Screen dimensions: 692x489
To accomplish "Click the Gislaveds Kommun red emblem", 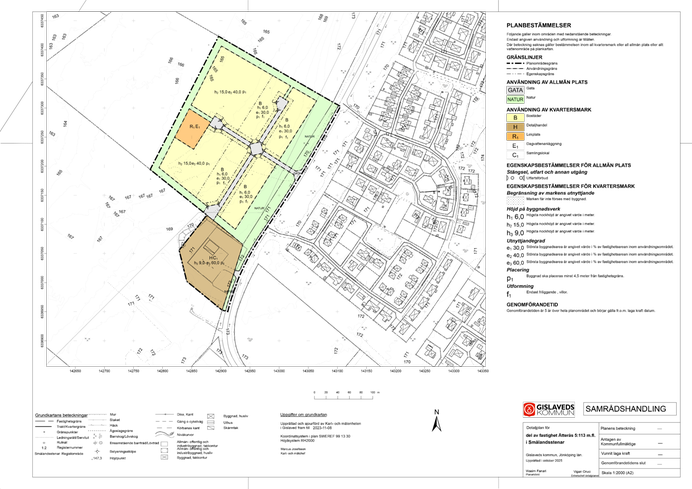I will pos(529,409).
